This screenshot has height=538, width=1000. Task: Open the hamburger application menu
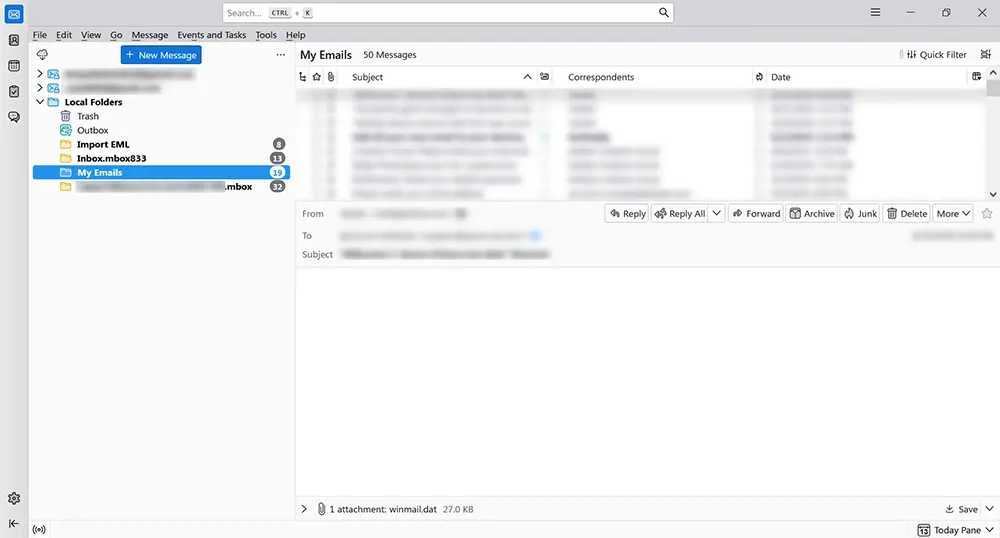point(876,12)
